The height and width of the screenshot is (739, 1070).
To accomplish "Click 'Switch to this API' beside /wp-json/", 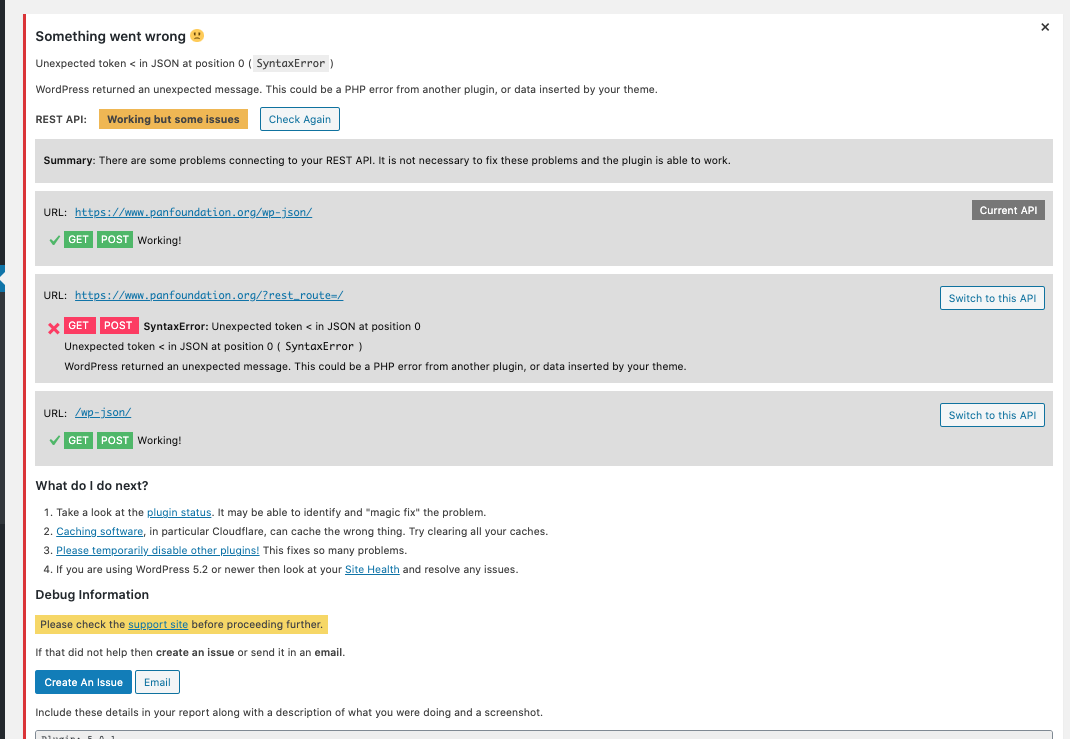I will click(x=991, y=414).
